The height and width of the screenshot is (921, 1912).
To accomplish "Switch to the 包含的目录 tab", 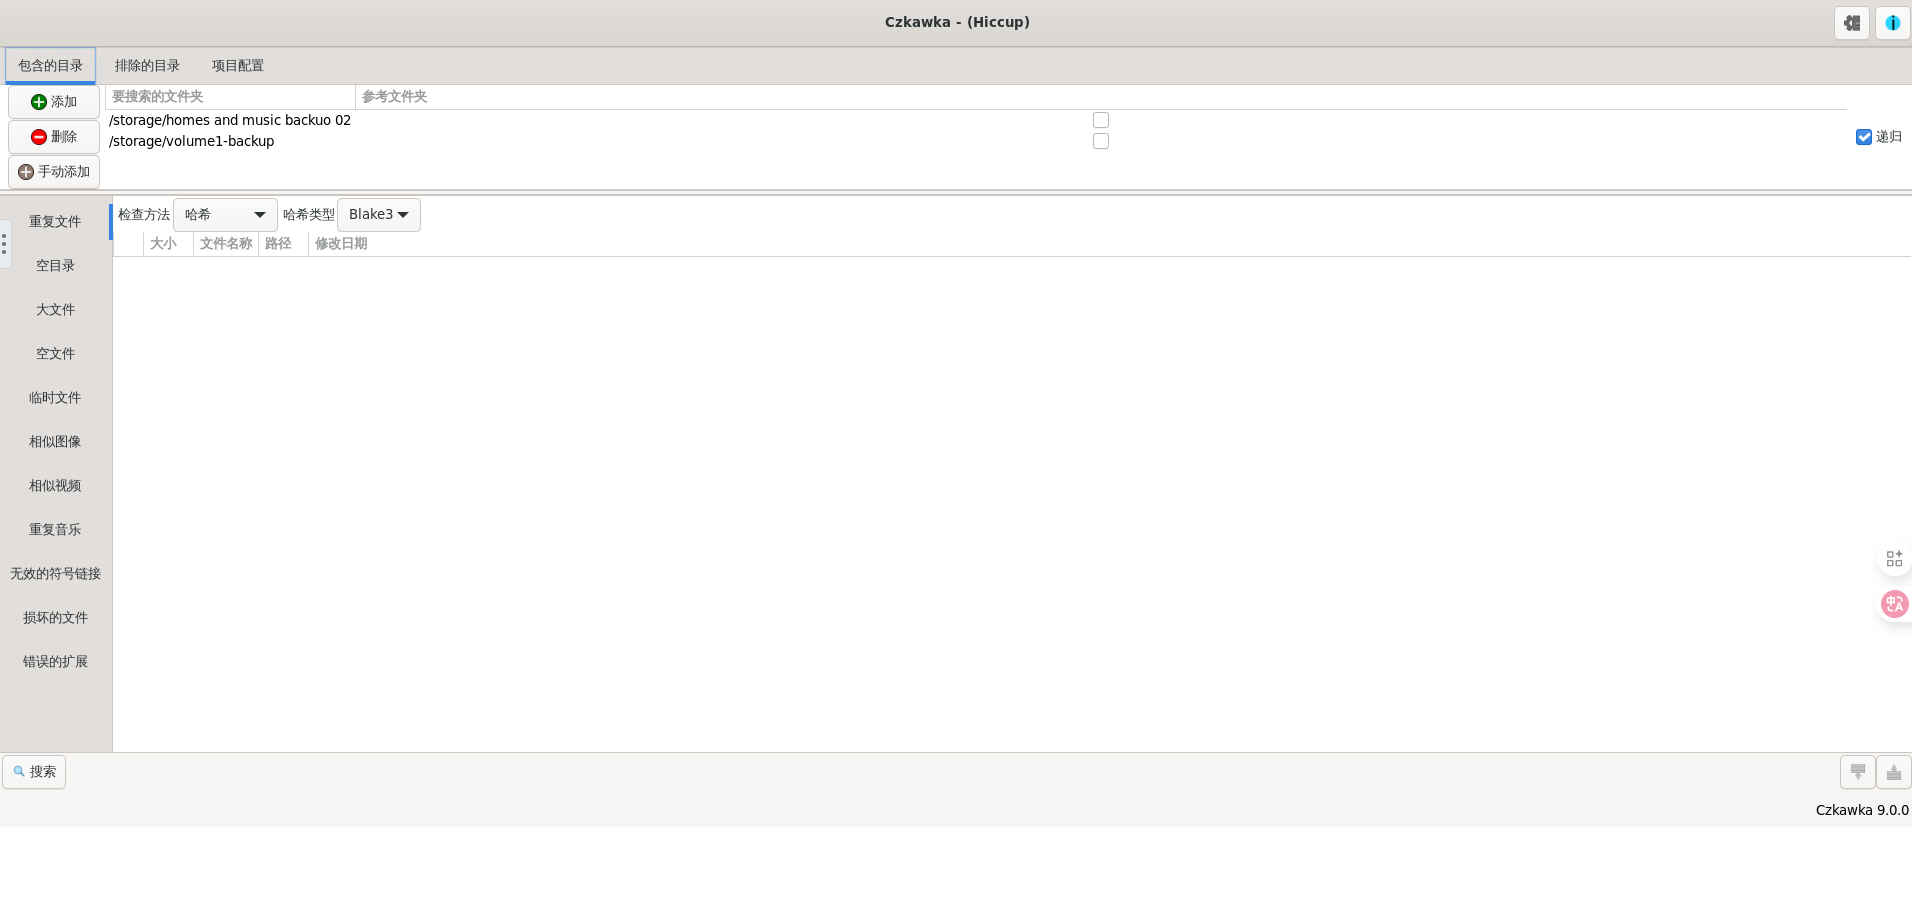I will pos(50,66).
